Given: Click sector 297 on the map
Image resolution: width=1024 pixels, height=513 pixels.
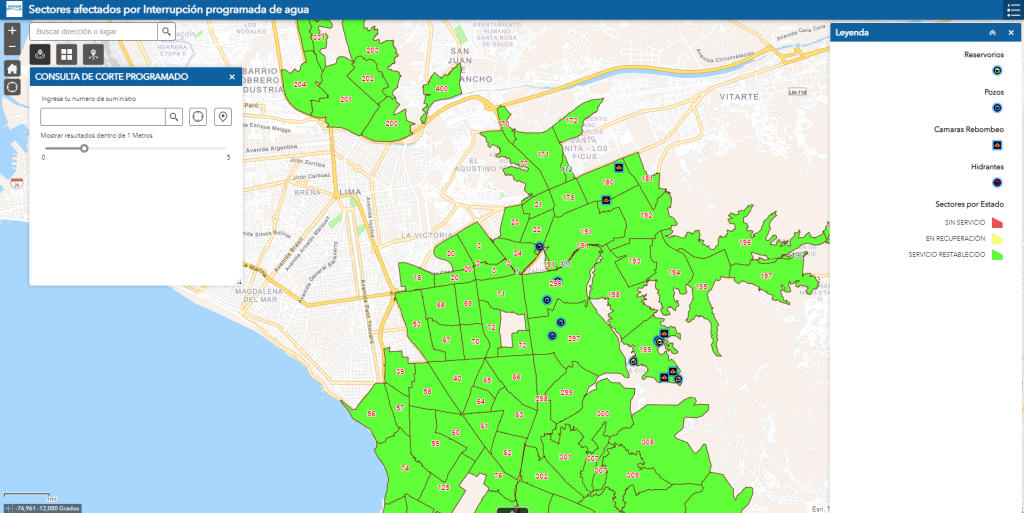Looking at the screenshot, I should click(574, 339).
